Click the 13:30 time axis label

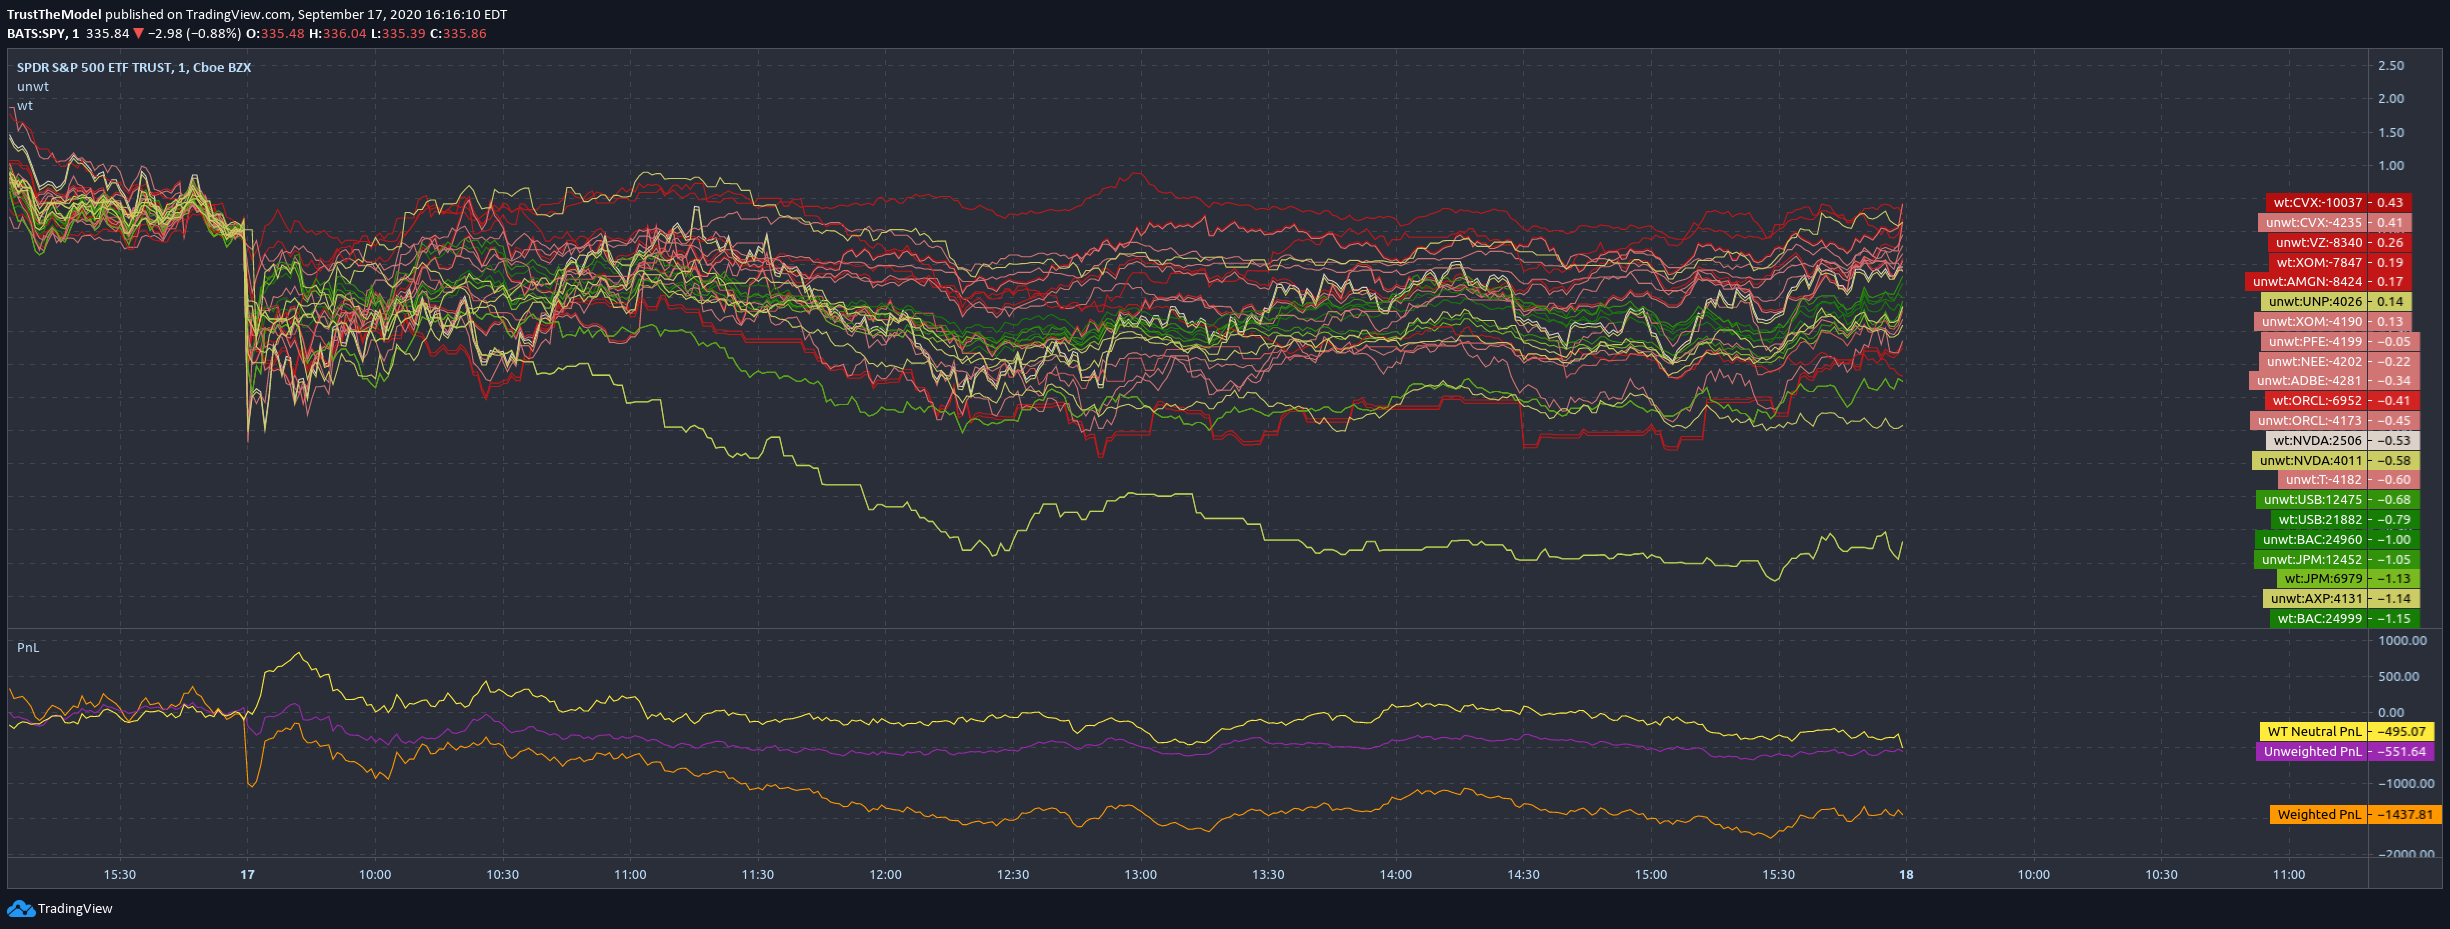pos(1268,874)
